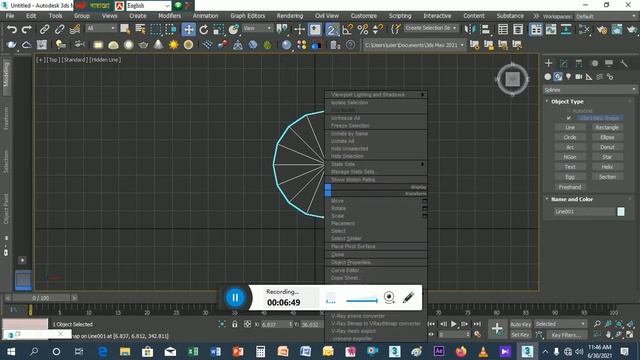Open the project folder path dropdown
Viewport: 640px width, 360px height.
(414, 45)
